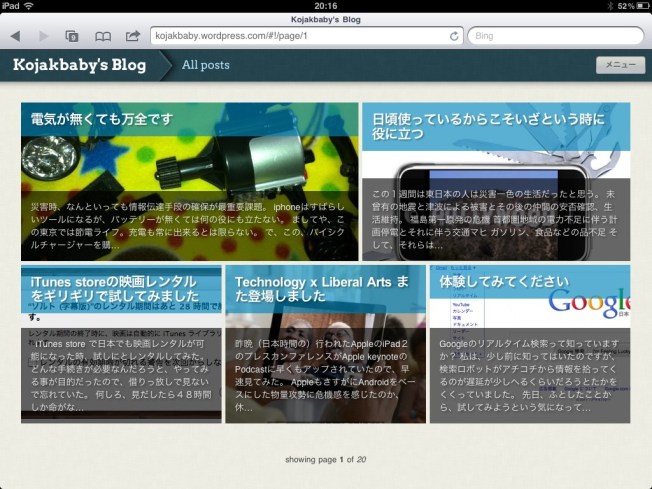Tap the battery indicator in status bar
The width and height of the screenshot is (652, 489).
click(x=637, y=6)
